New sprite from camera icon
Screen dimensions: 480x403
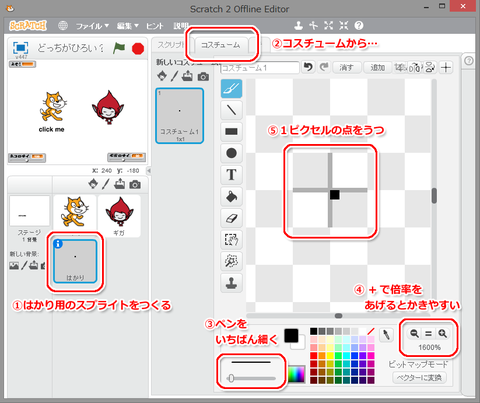[135, 184]
